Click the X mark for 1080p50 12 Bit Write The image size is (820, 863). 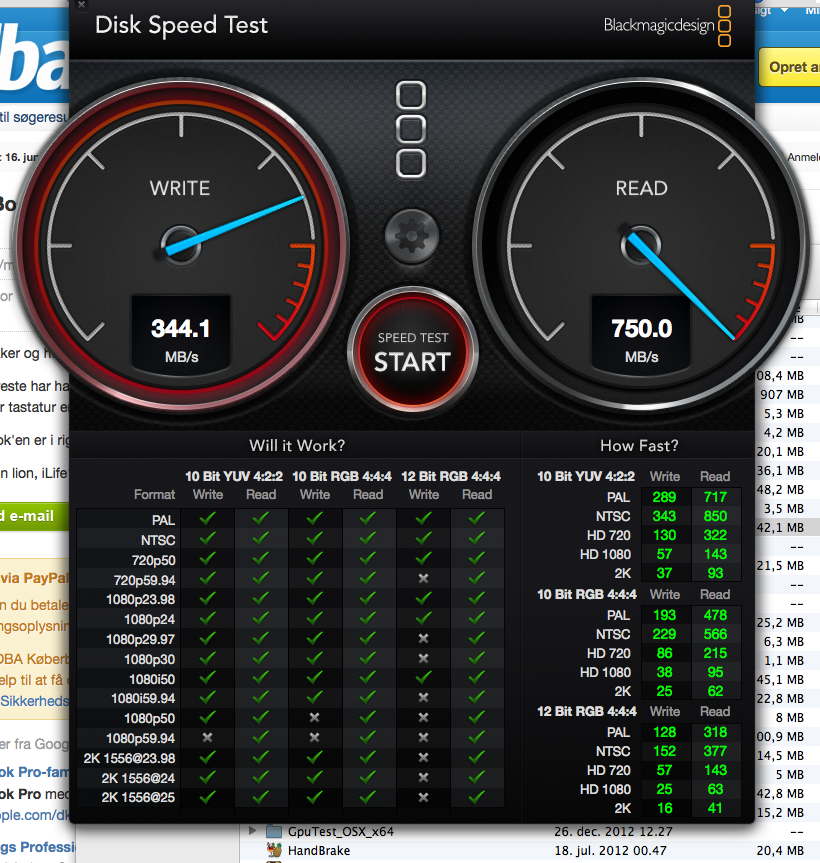[x=423, y=718]
